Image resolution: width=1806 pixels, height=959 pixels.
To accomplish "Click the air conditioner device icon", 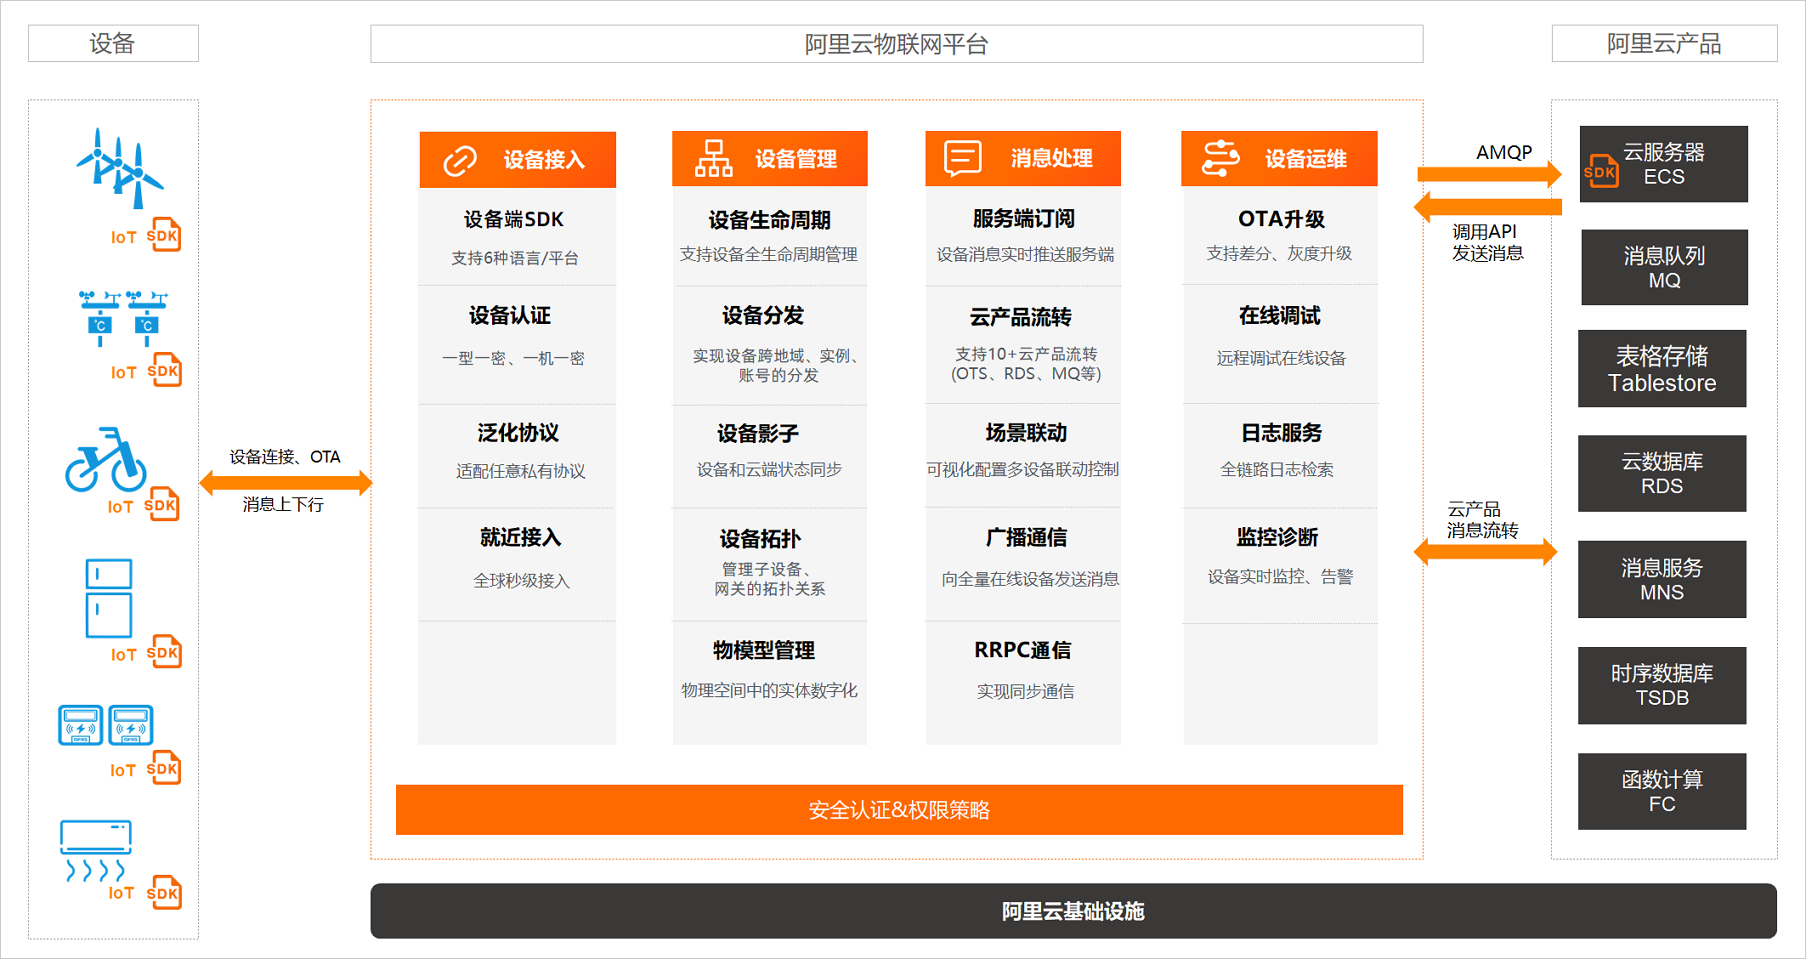I will [96, 851].
